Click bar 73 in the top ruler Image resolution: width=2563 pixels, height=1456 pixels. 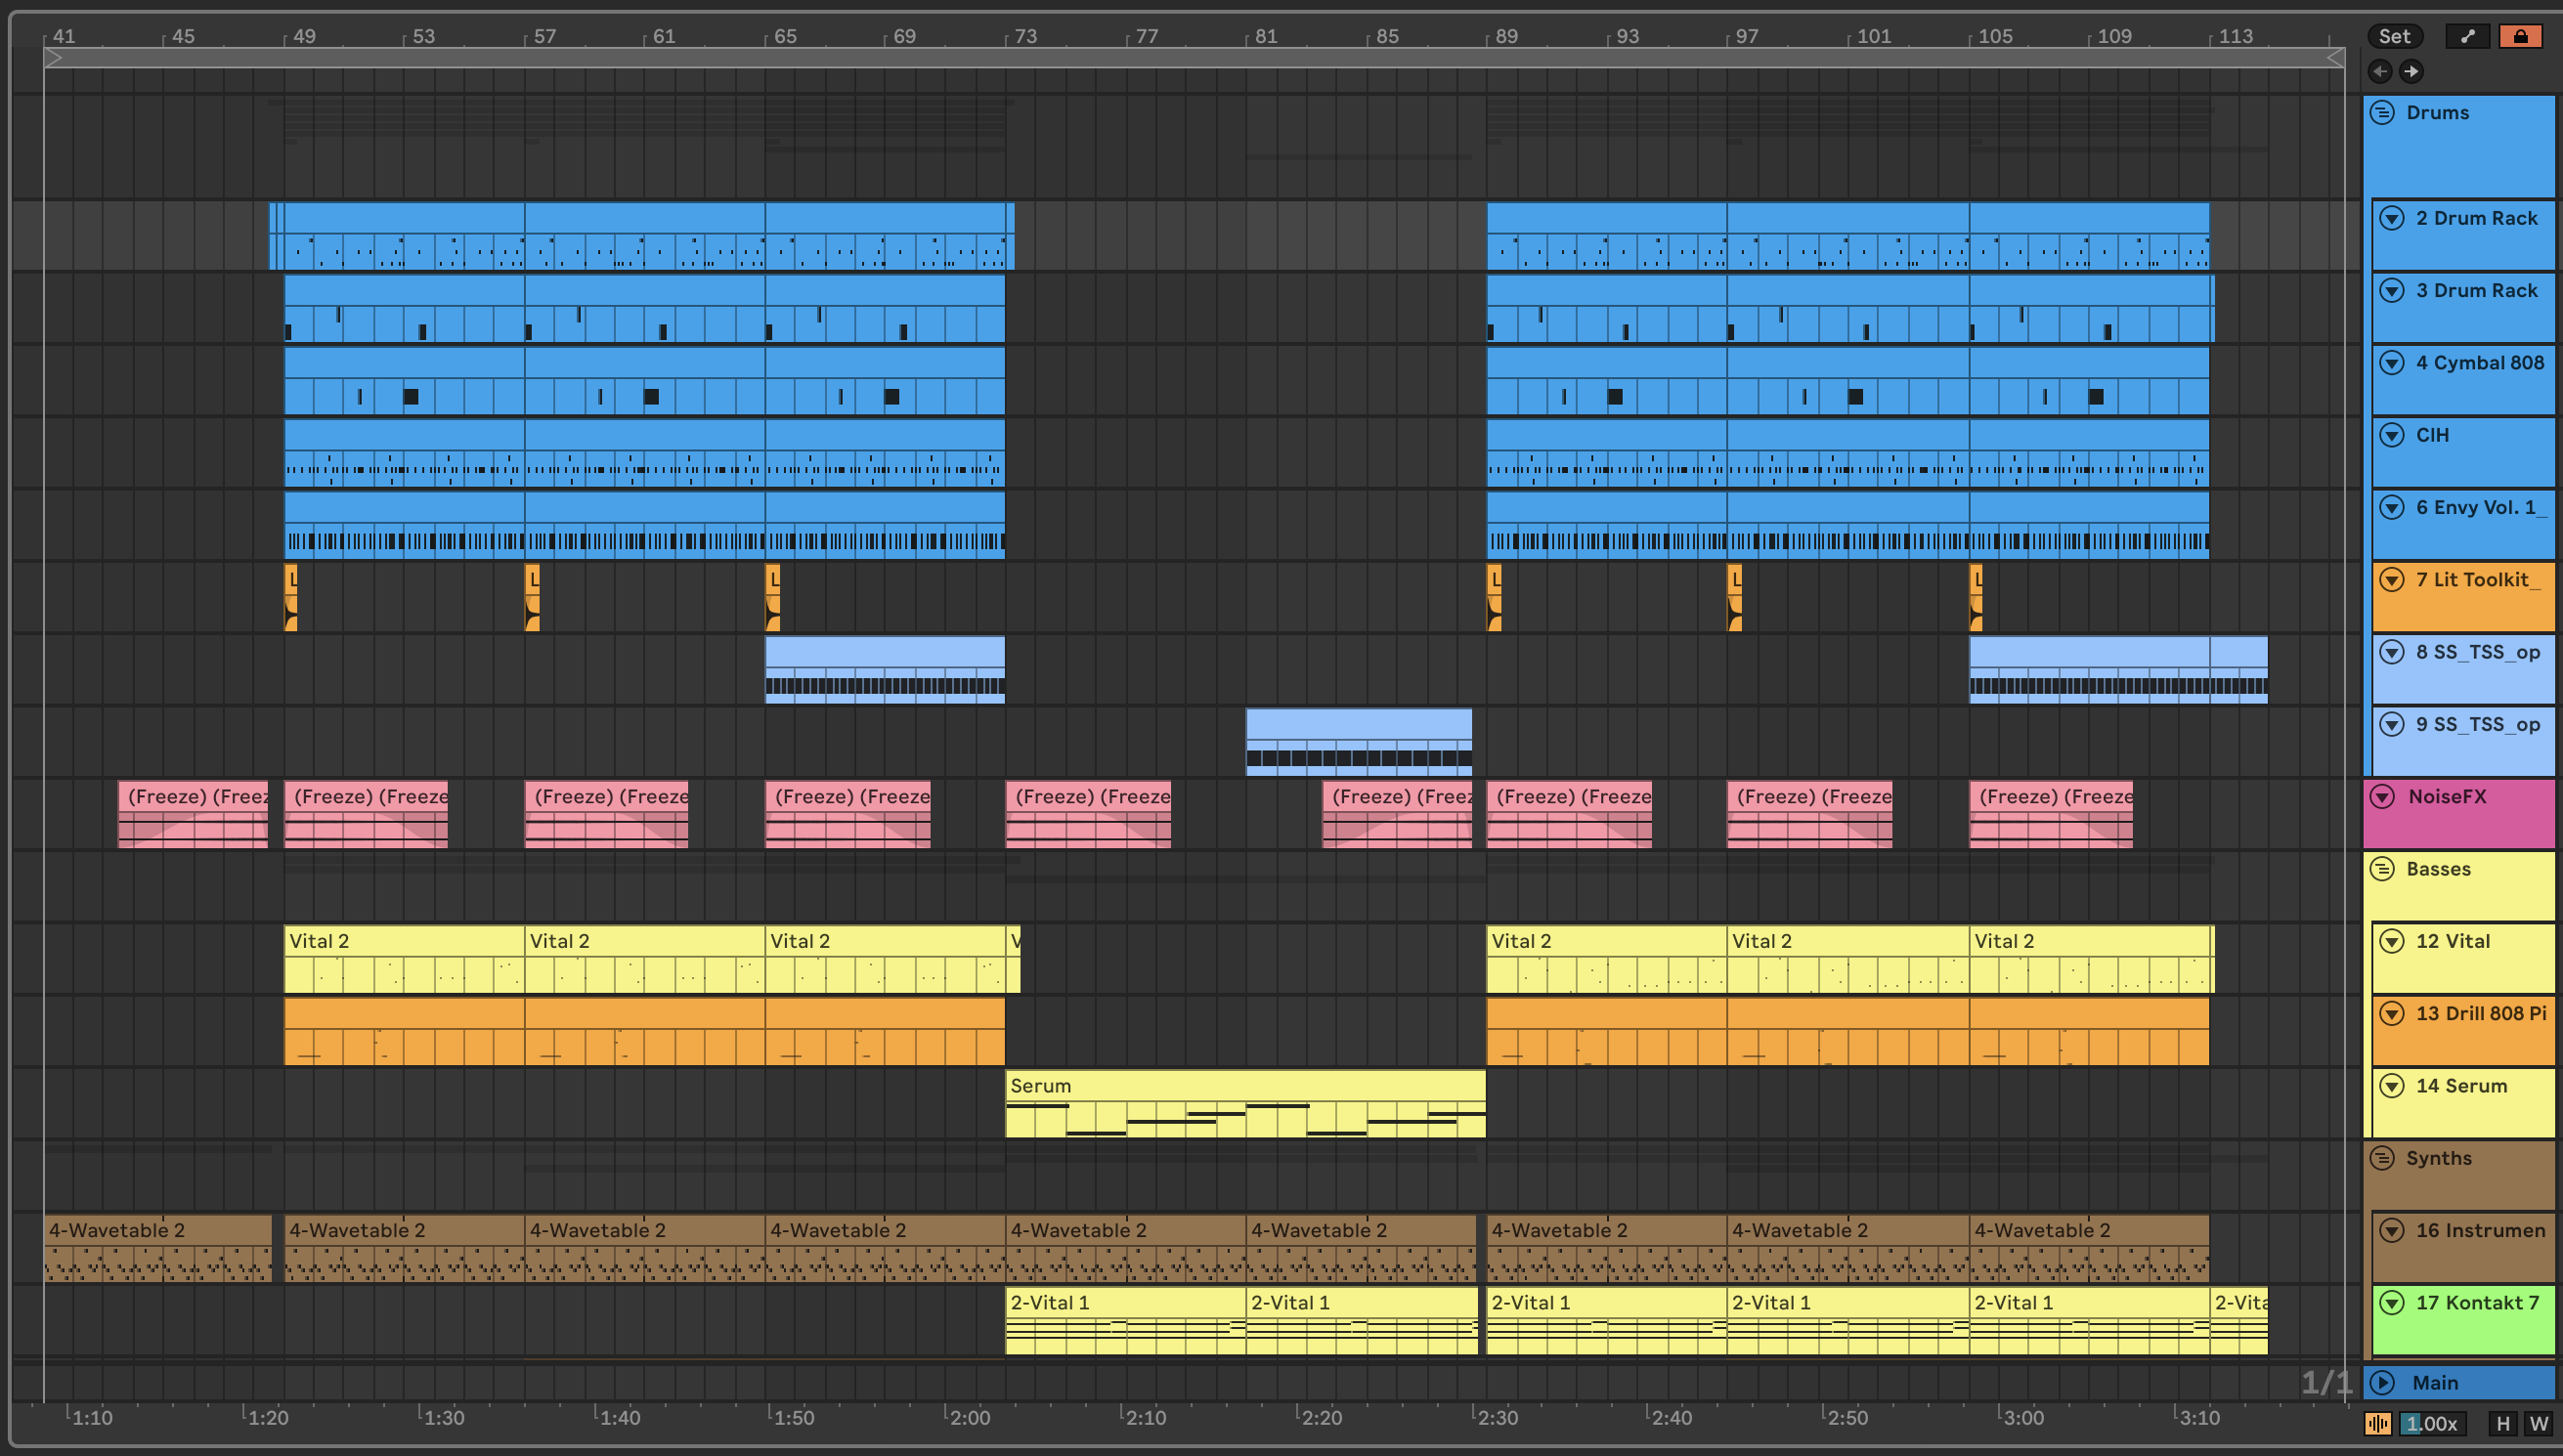(x=1025, y=36)
